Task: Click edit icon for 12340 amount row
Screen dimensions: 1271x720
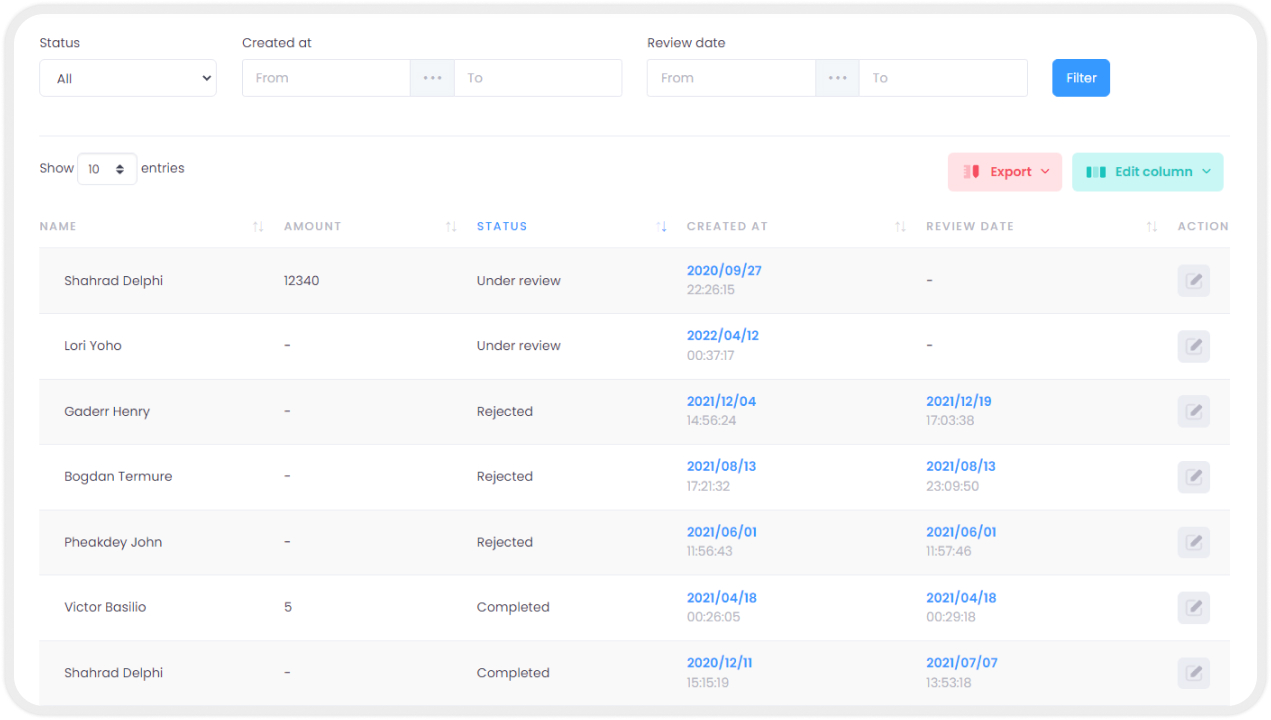Action: tap(1193, 281)
